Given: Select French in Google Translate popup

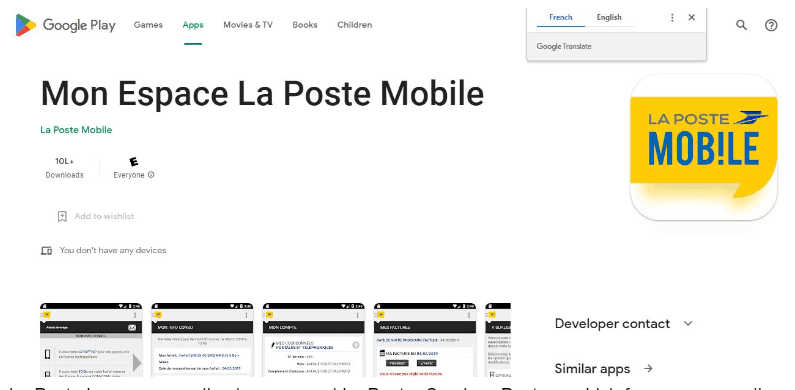Looking at the screenshot, I should tap(561, 17).
